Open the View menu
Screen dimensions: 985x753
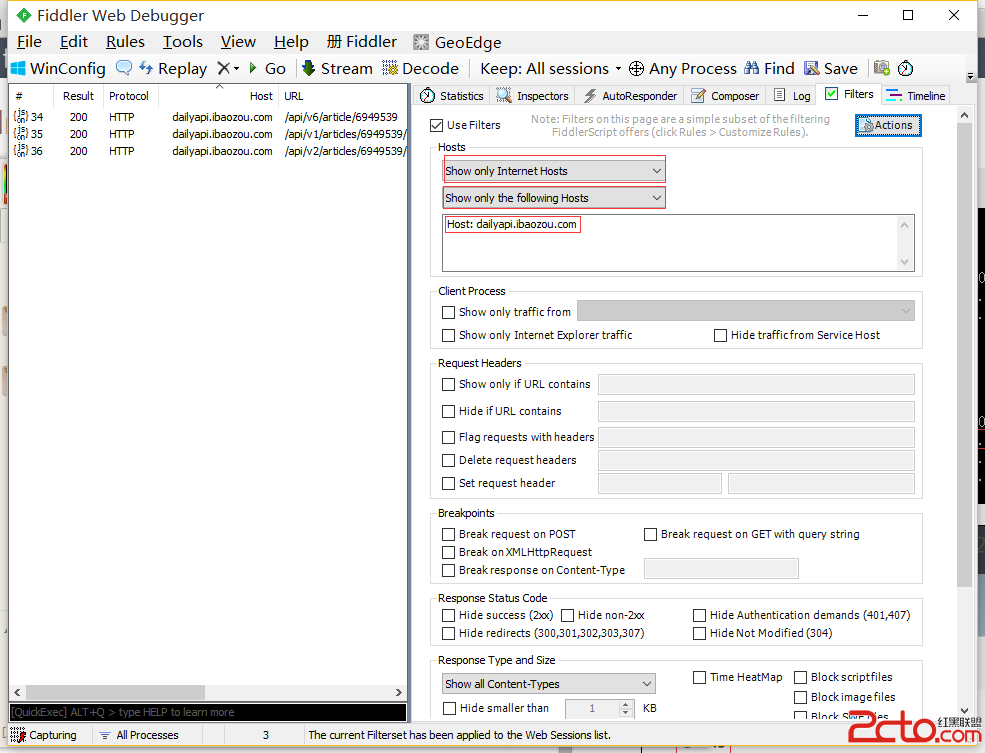click(x=238, y=42)
